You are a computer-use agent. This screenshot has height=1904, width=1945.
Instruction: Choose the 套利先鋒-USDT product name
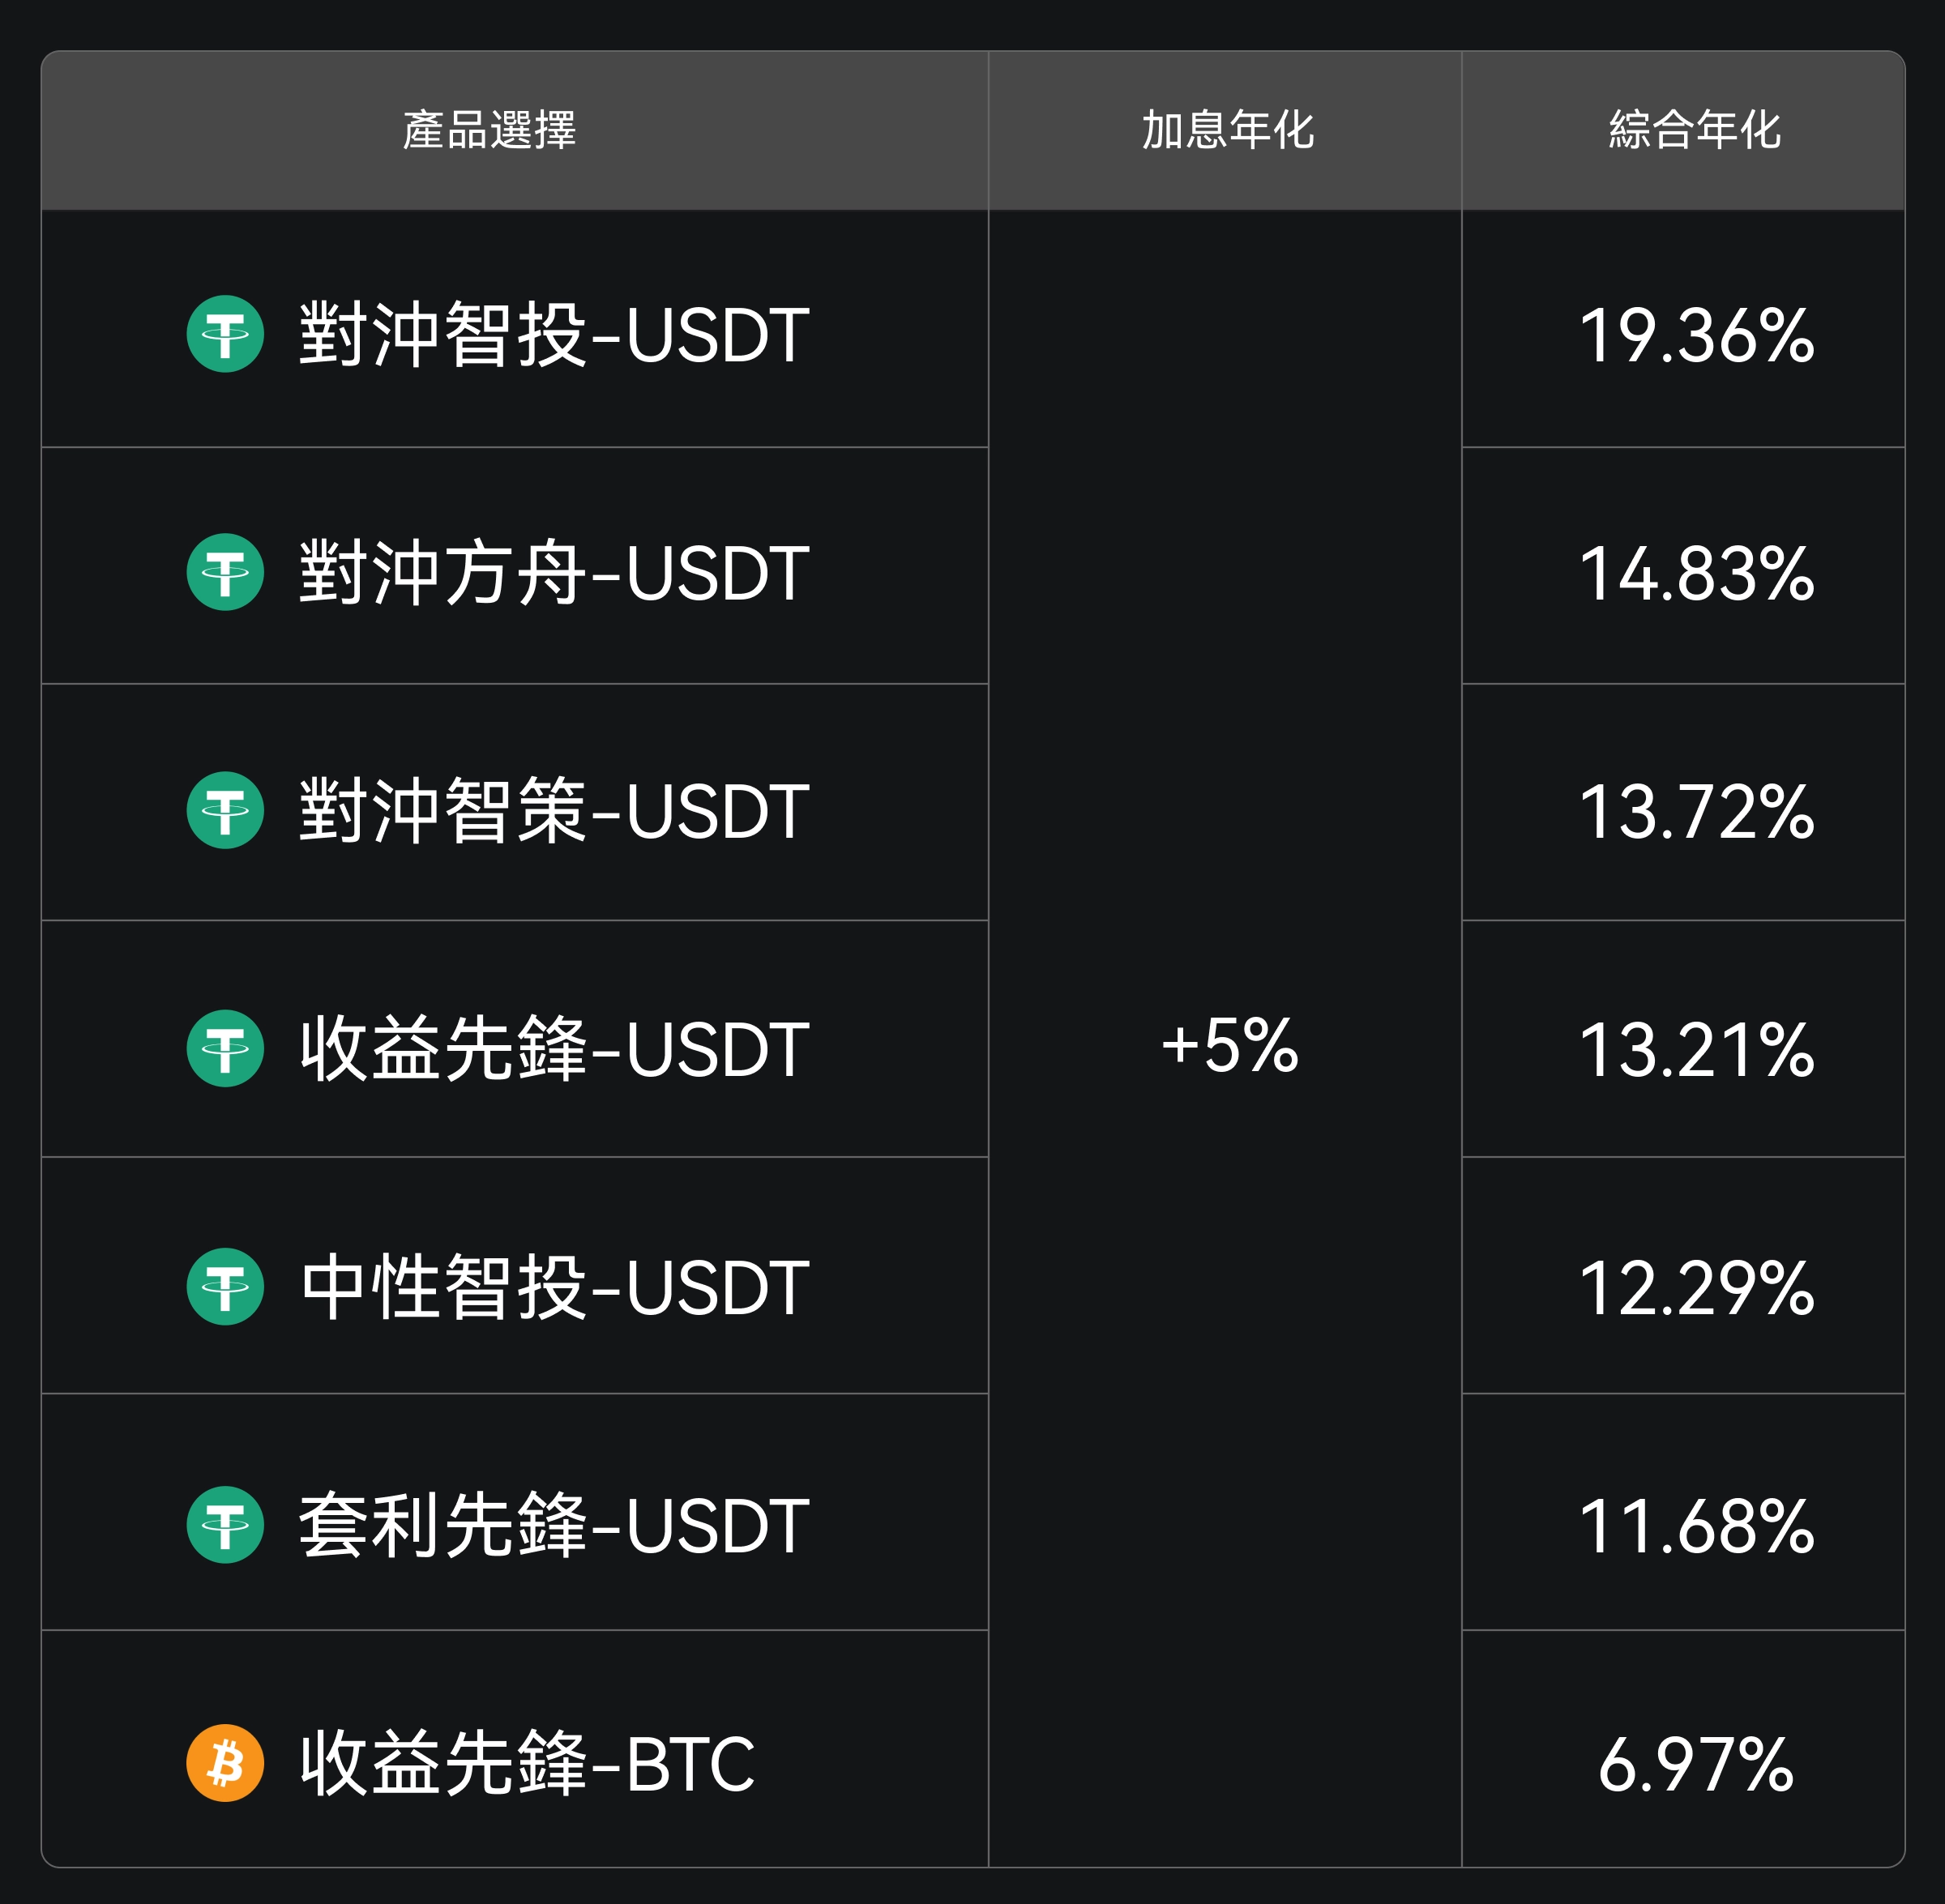pyautogui.click(x=554, y=1524)
